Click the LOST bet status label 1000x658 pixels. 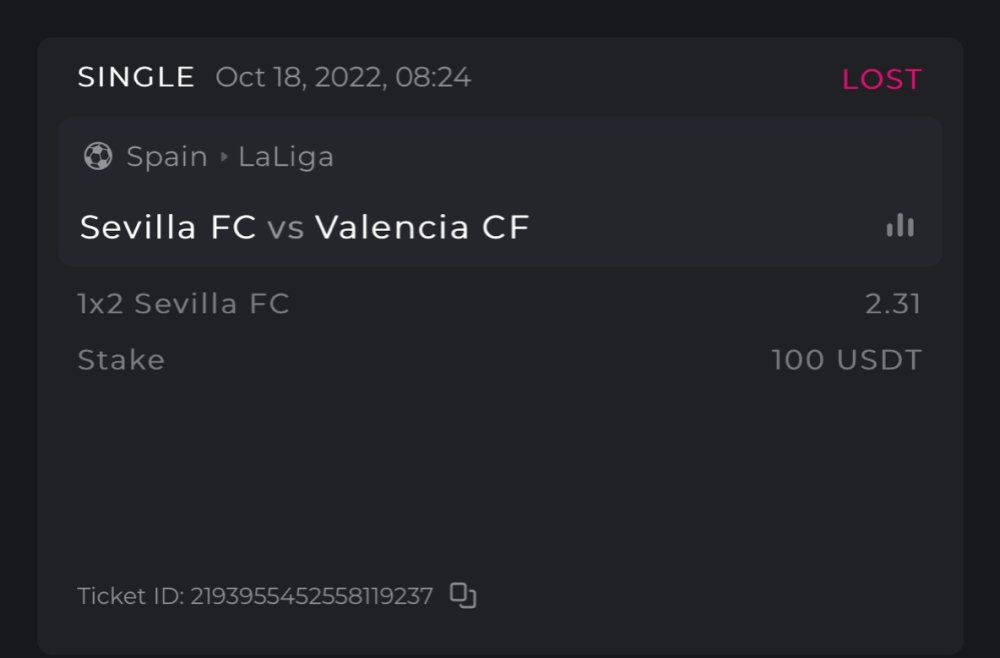click(881, 80)
